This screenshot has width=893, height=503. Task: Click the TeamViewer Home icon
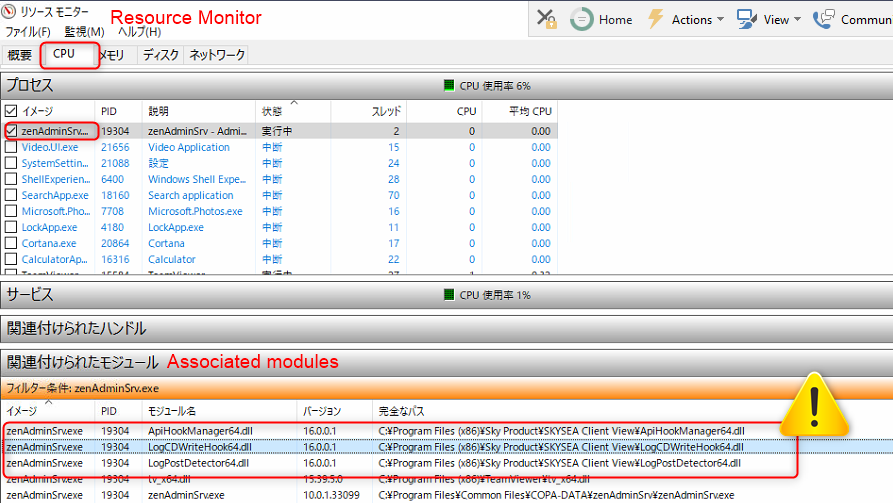click(581, 19)
